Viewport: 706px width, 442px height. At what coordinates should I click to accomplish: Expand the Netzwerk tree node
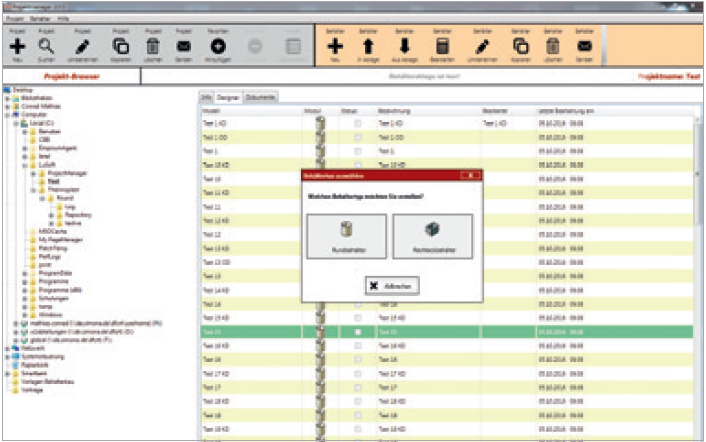[x=7, y=347]
